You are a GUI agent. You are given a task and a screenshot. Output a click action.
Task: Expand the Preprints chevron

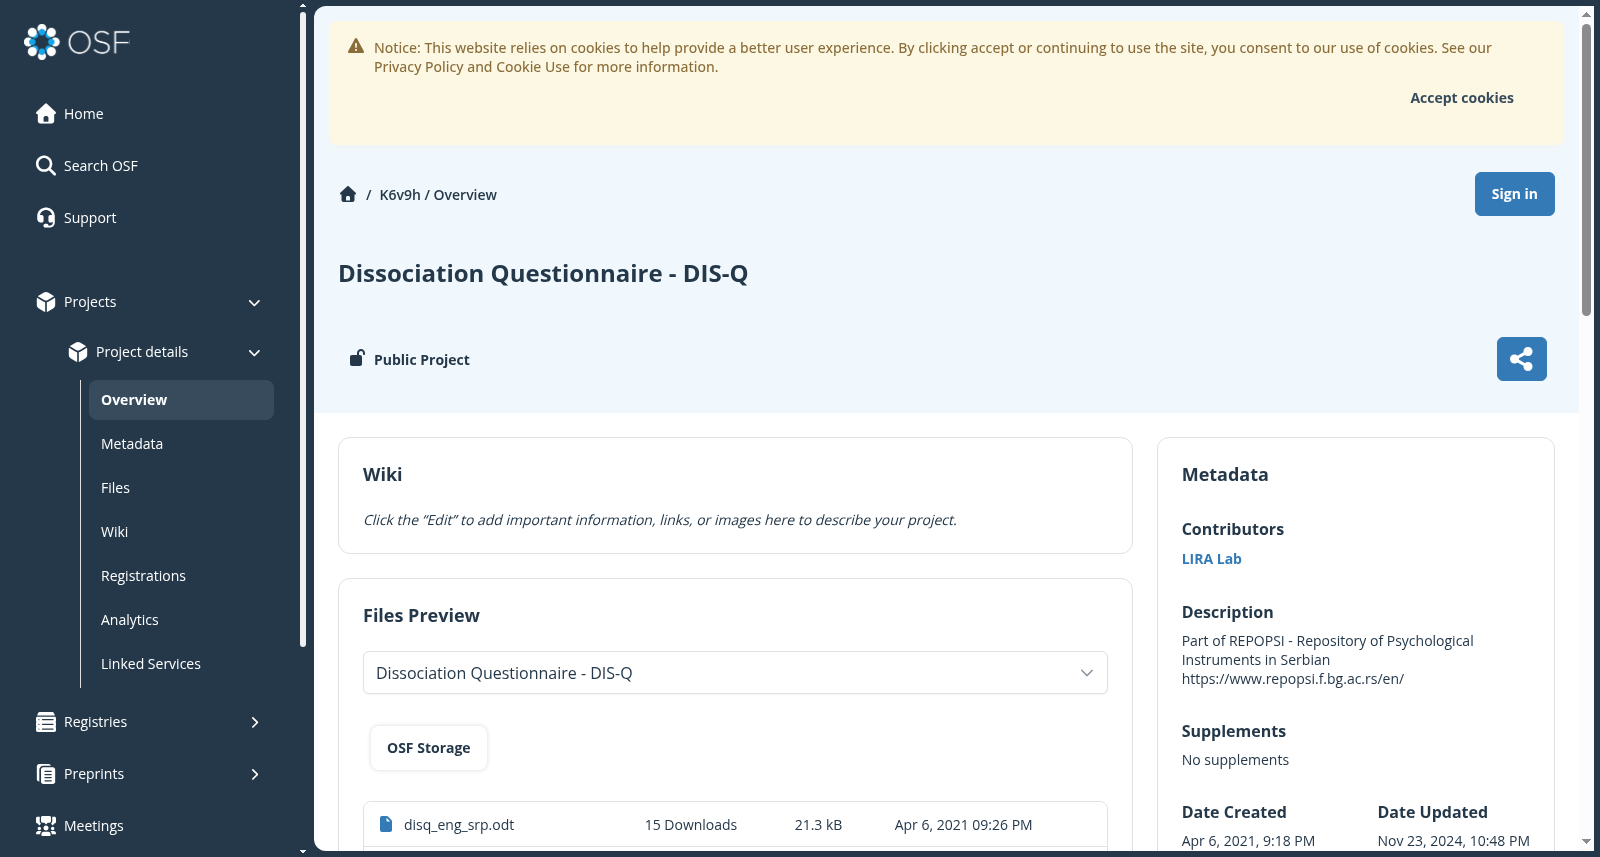(x=255, y=774)
